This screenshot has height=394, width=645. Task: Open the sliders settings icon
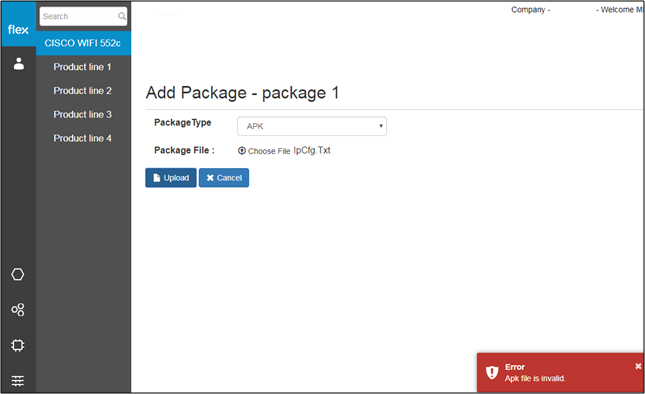[18, 381]
